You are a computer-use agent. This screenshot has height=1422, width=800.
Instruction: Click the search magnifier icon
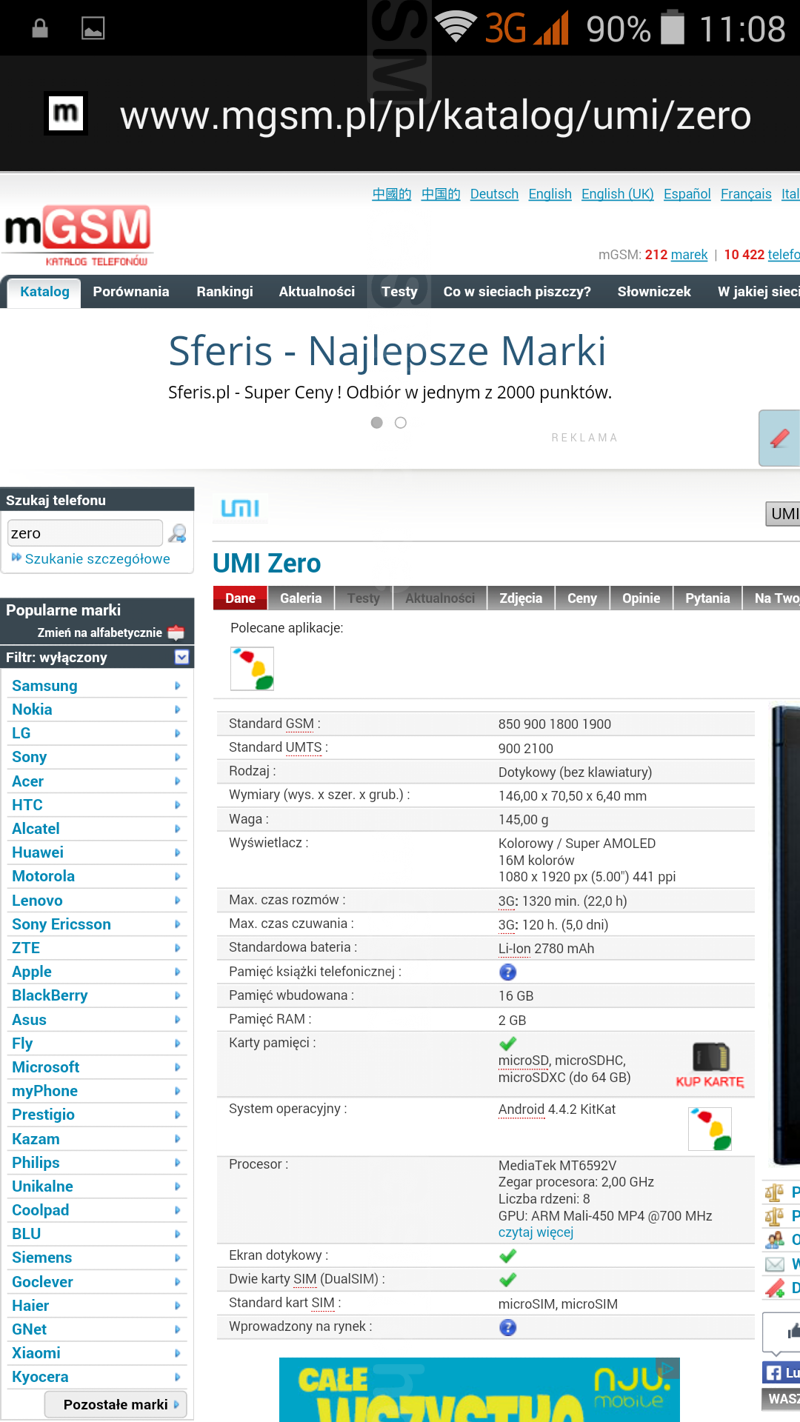click(x=178, y=533)
